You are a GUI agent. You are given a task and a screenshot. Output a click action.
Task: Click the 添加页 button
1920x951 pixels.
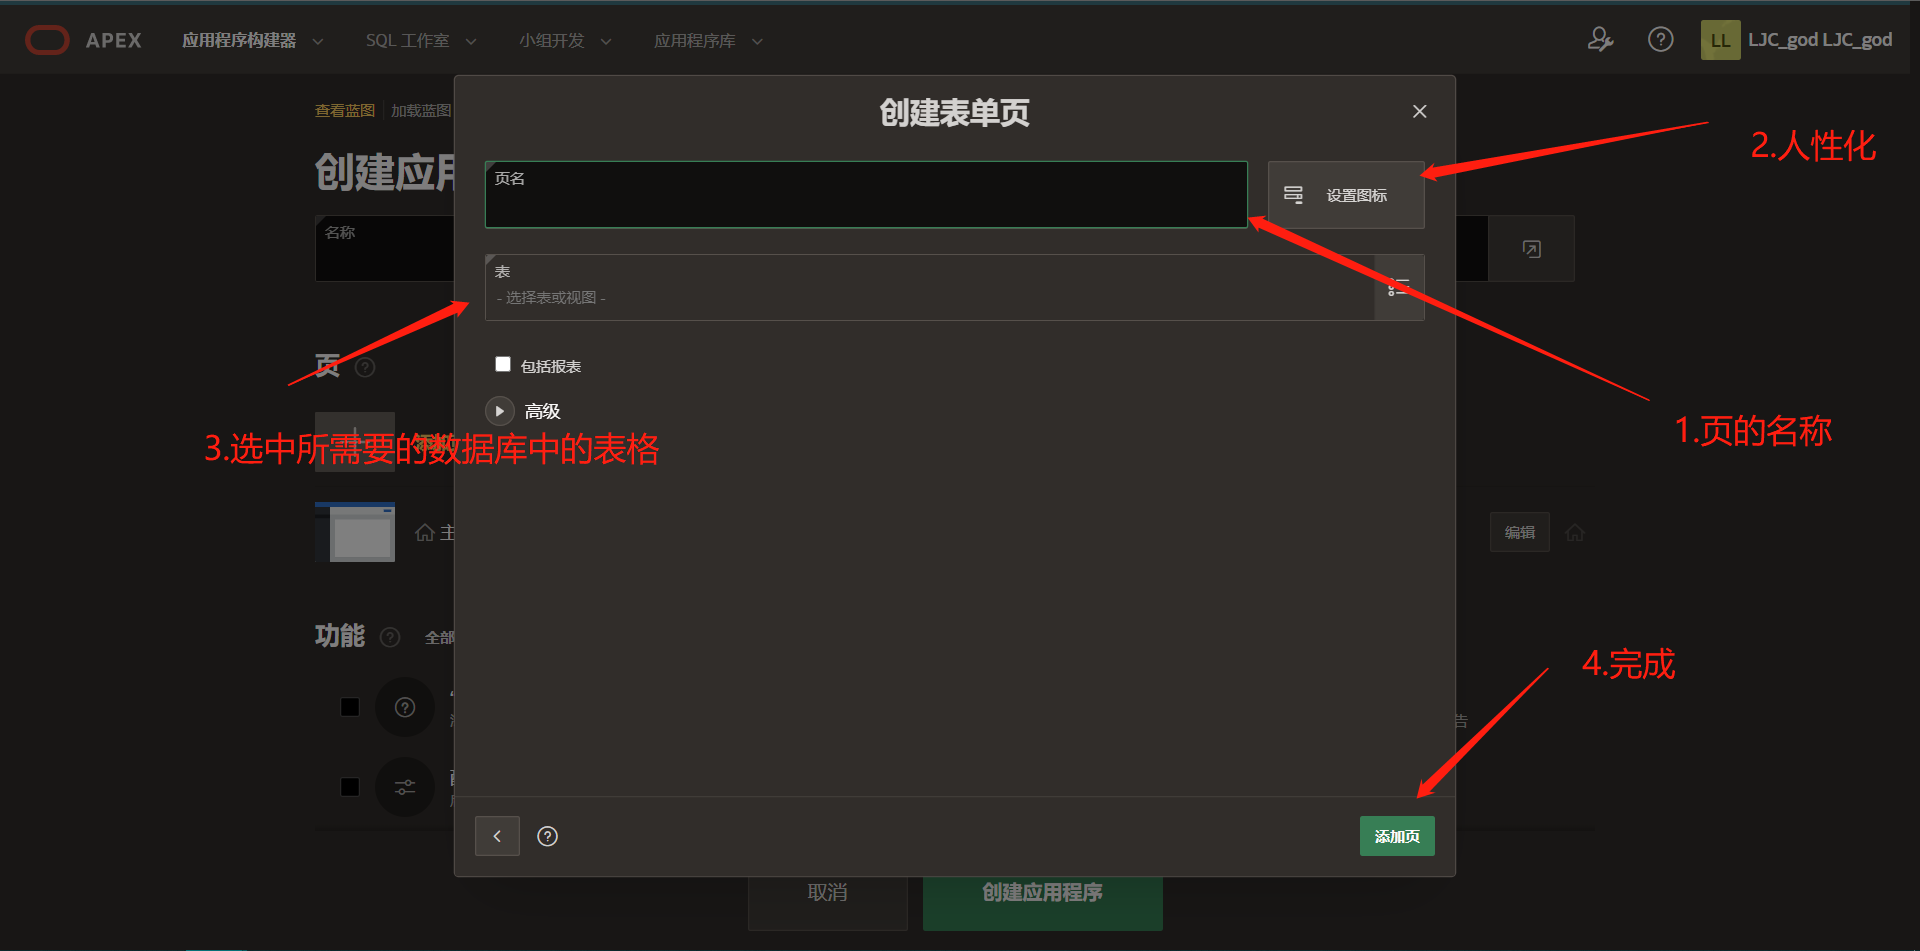click(x=1397, y=836)
